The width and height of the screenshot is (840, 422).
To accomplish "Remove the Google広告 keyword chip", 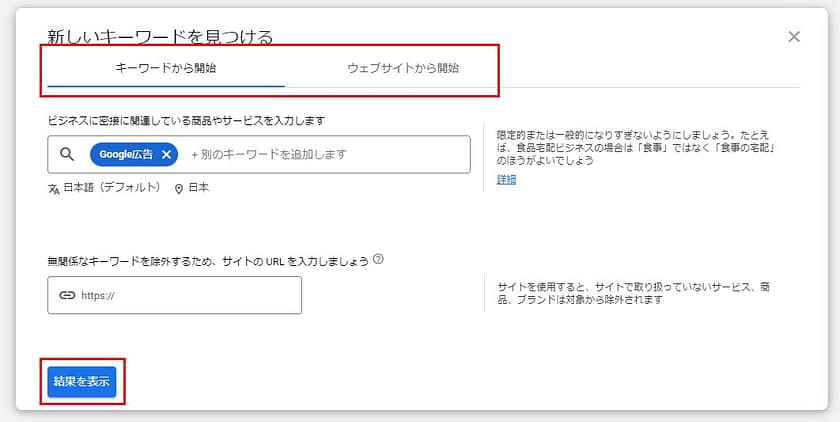I will click(x=167, y=154).
